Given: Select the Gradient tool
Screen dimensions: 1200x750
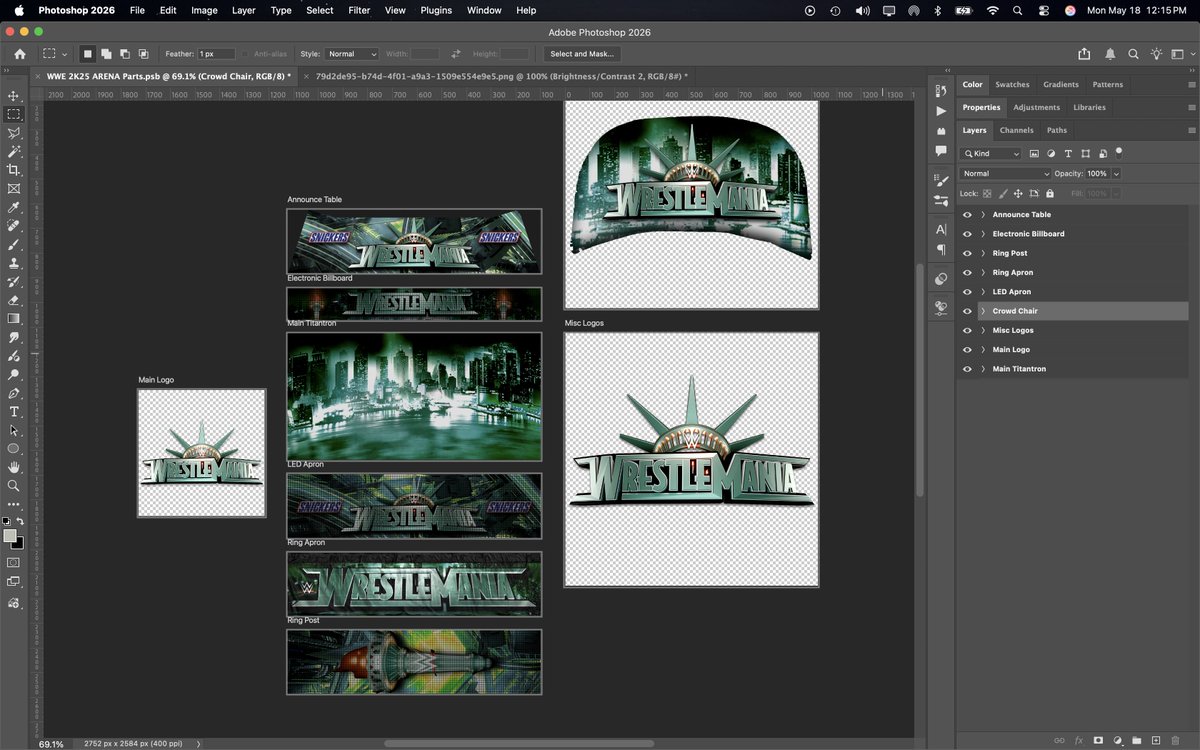Looking at the screenshot, I should point(14,318).
